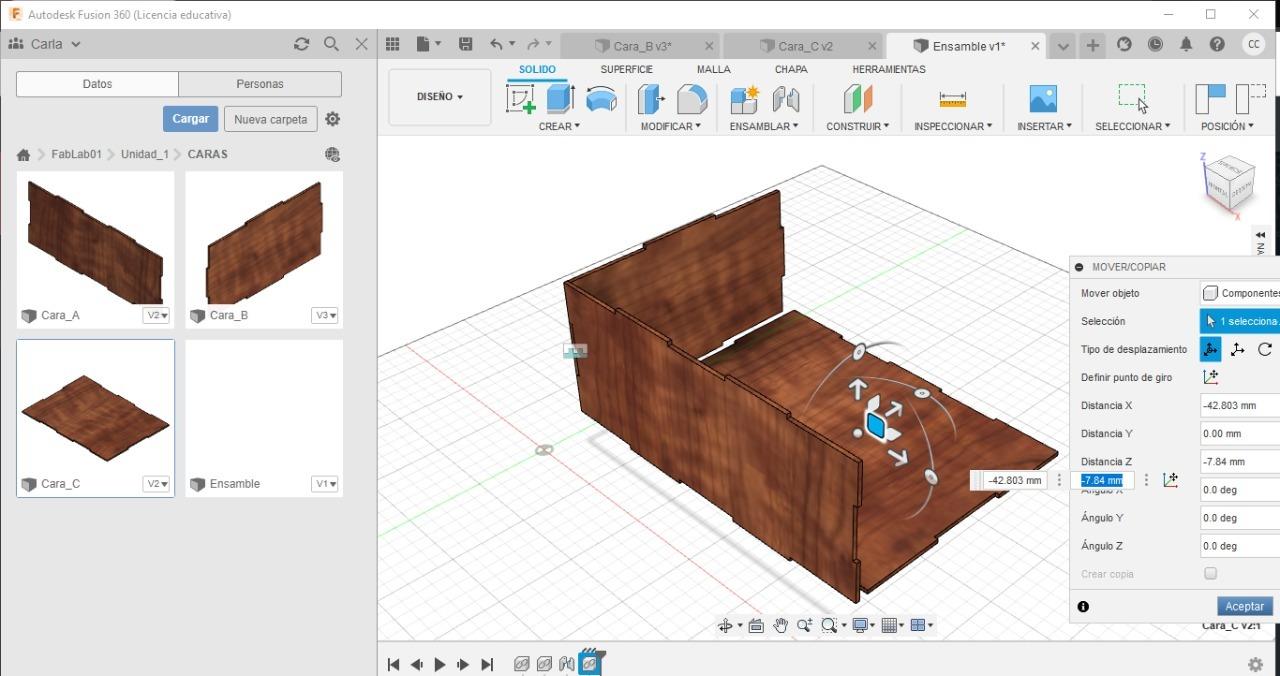Expand the CREAR menu
The width and height of the screenshot is (1280, 676).
[559, 126]
